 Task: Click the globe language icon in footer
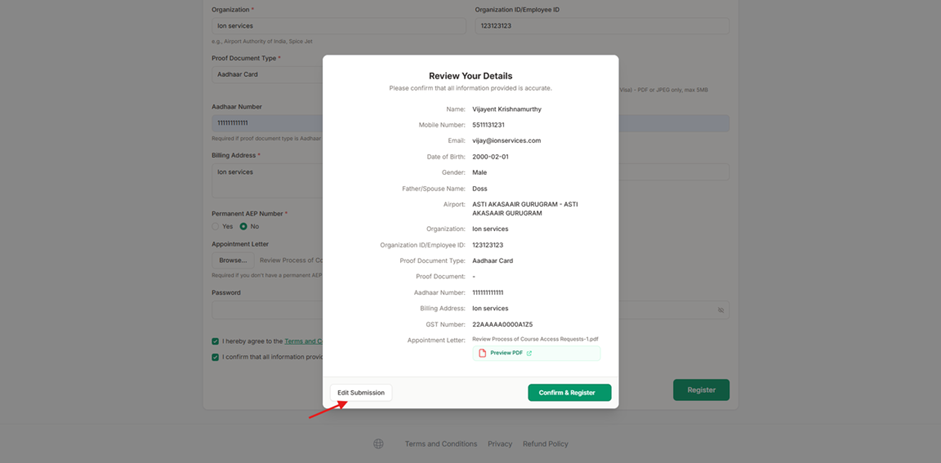378,444
